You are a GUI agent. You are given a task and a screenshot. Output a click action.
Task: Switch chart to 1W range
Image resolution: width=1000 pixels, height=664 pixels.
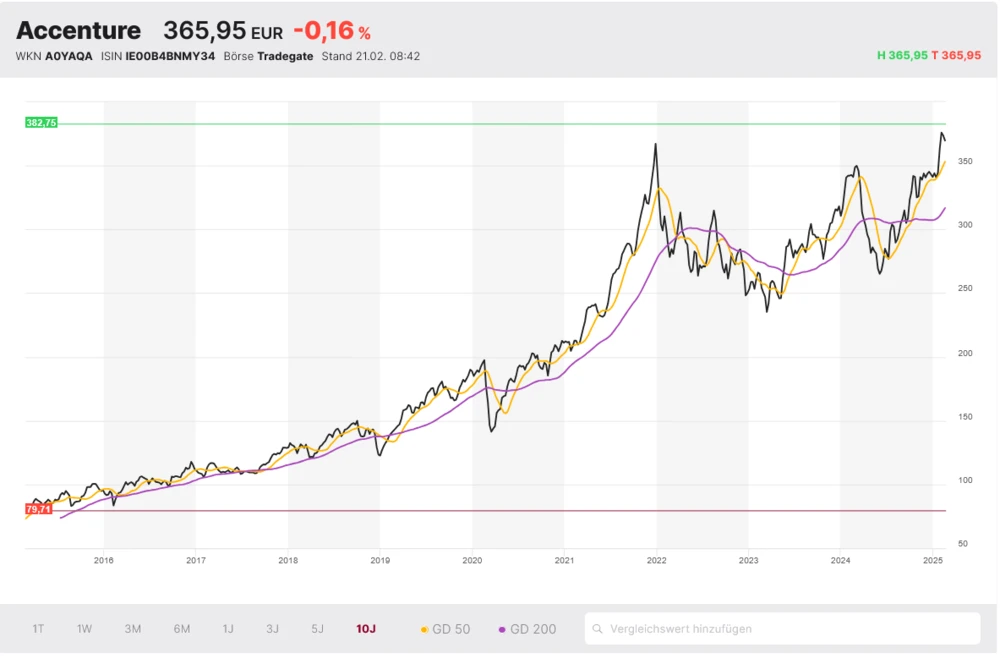pos(85,629)
